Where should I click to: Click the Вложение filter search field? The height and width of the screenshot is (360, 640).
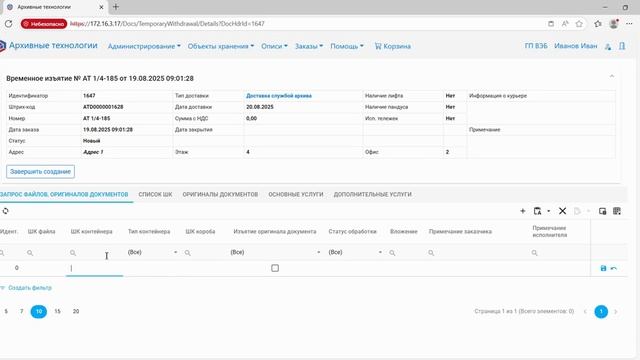coord(404,253)
